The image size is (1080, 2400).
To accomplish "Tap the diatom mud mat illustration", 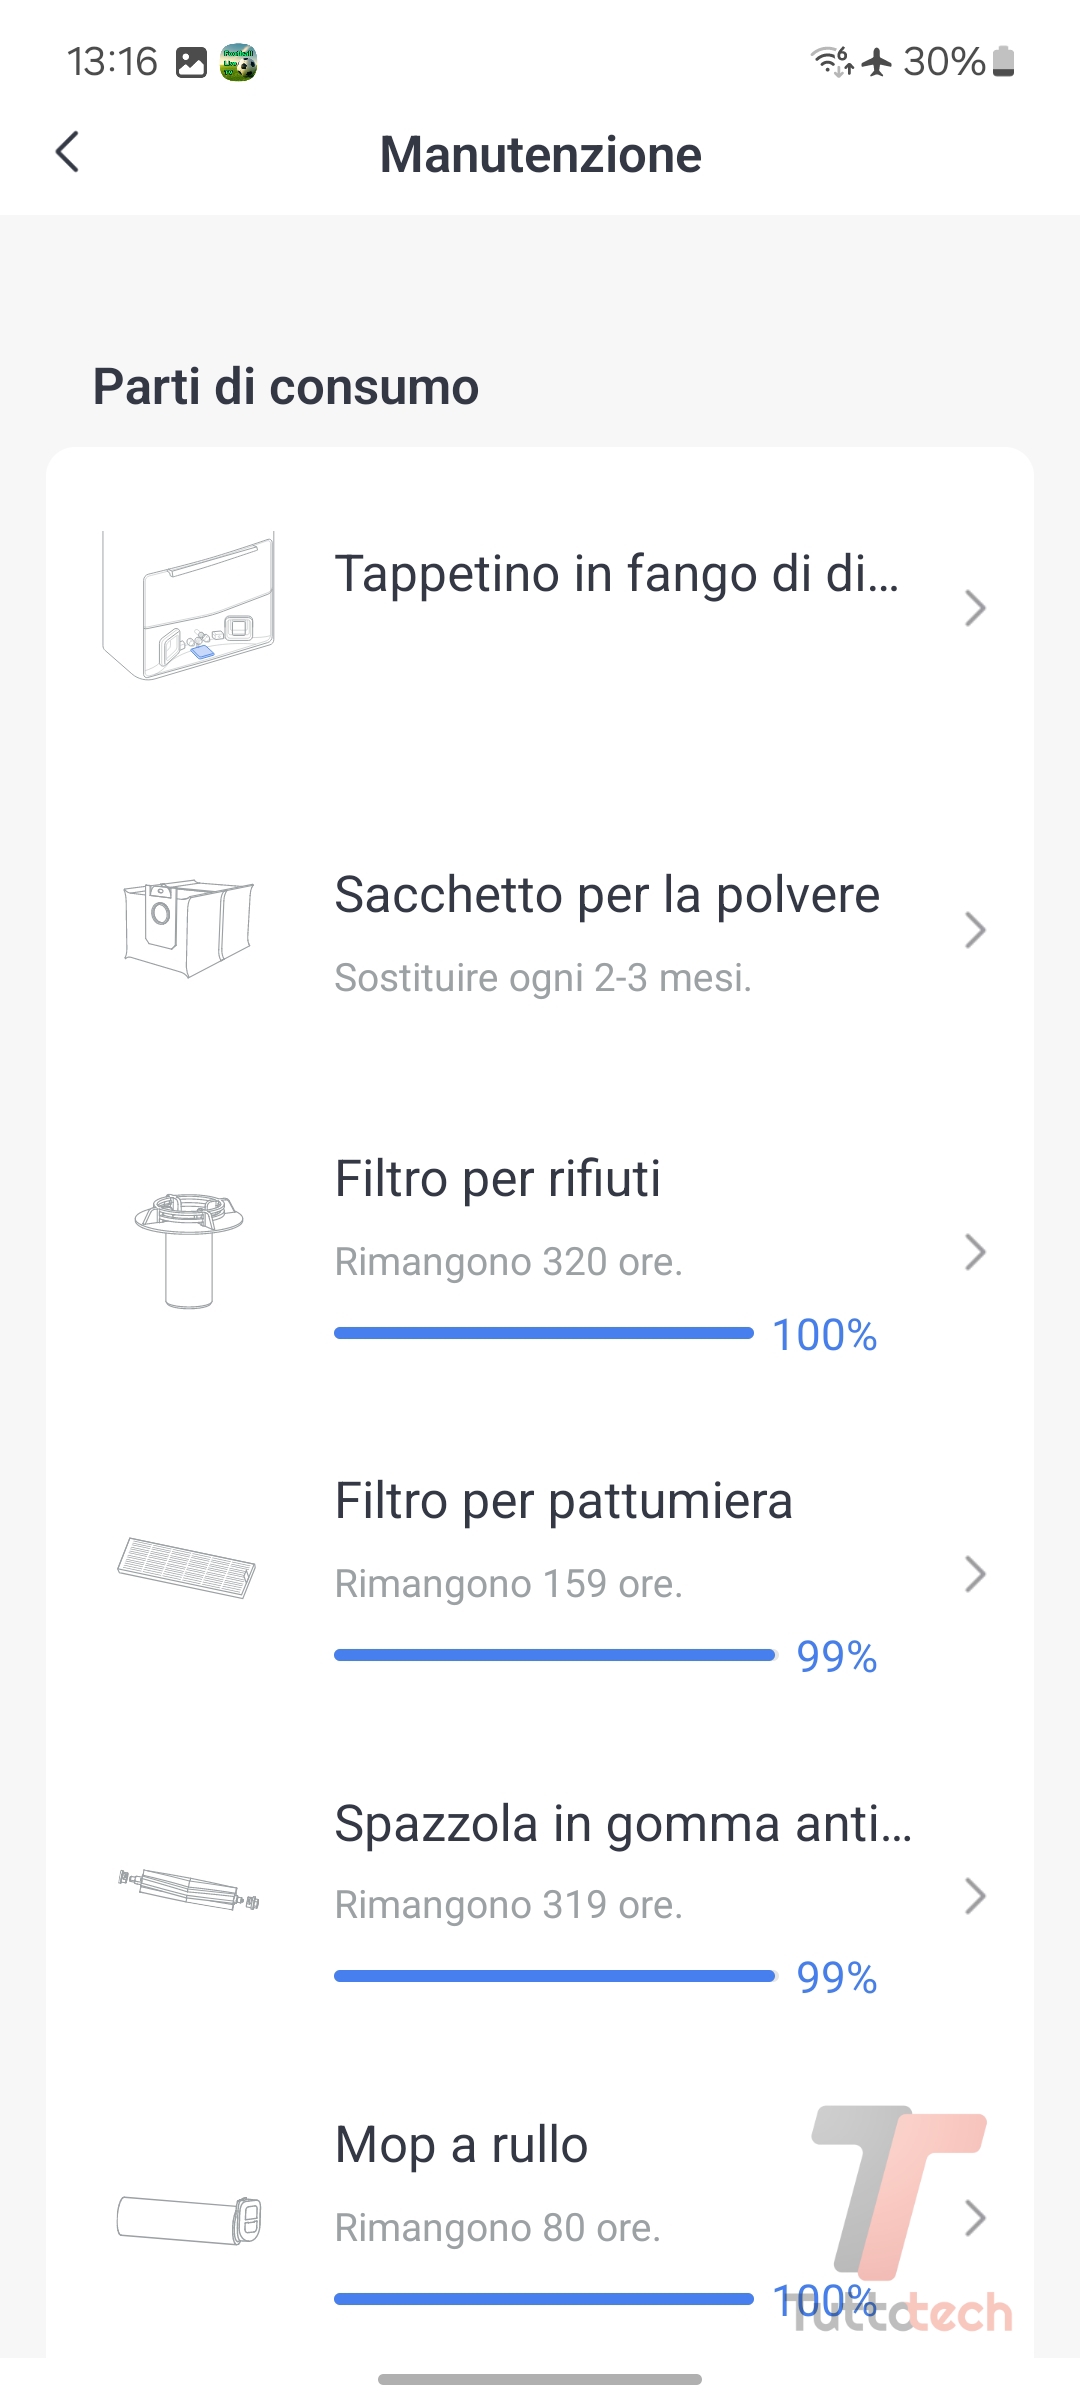I will click(188, 606).
